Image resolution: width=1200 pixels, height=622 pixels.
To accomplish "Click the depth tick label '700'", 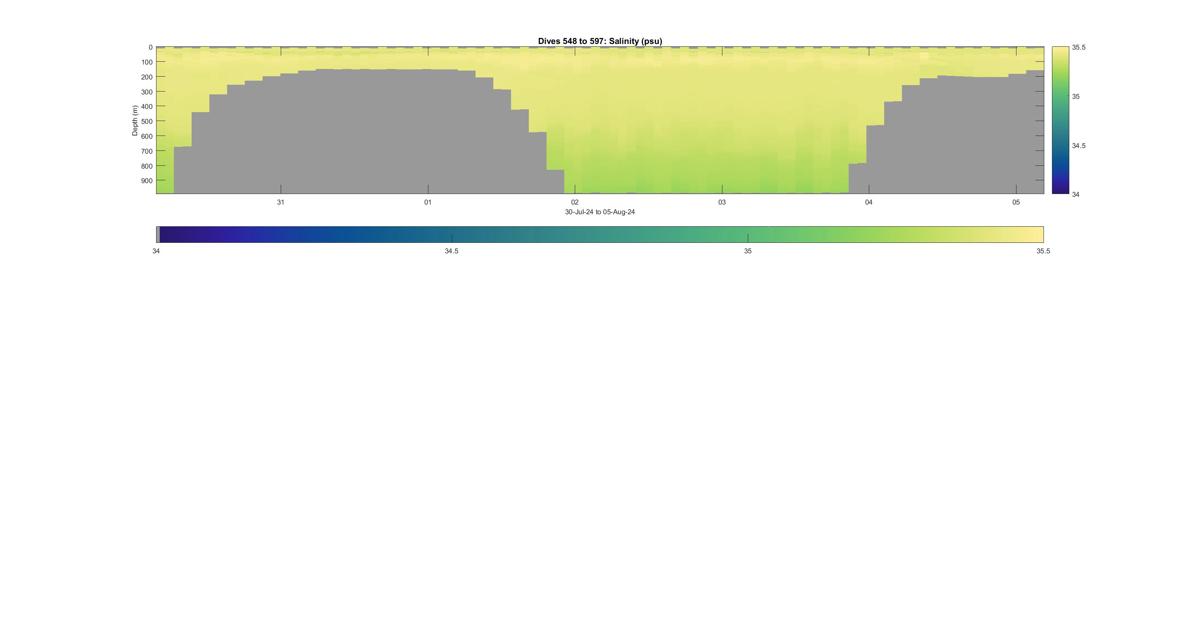I will [146, 151].
